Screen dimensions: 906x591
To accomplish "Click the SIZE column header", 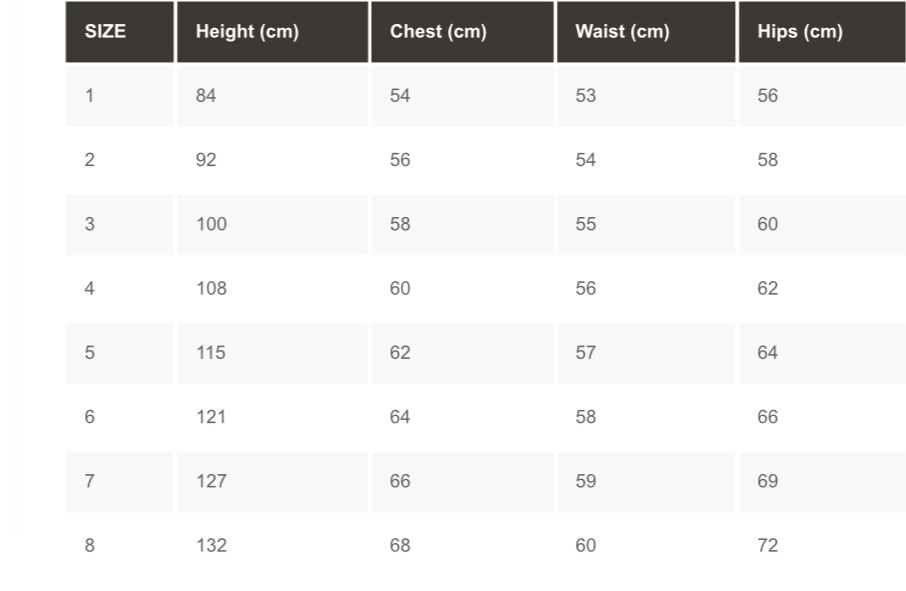I will pos(120,32).
